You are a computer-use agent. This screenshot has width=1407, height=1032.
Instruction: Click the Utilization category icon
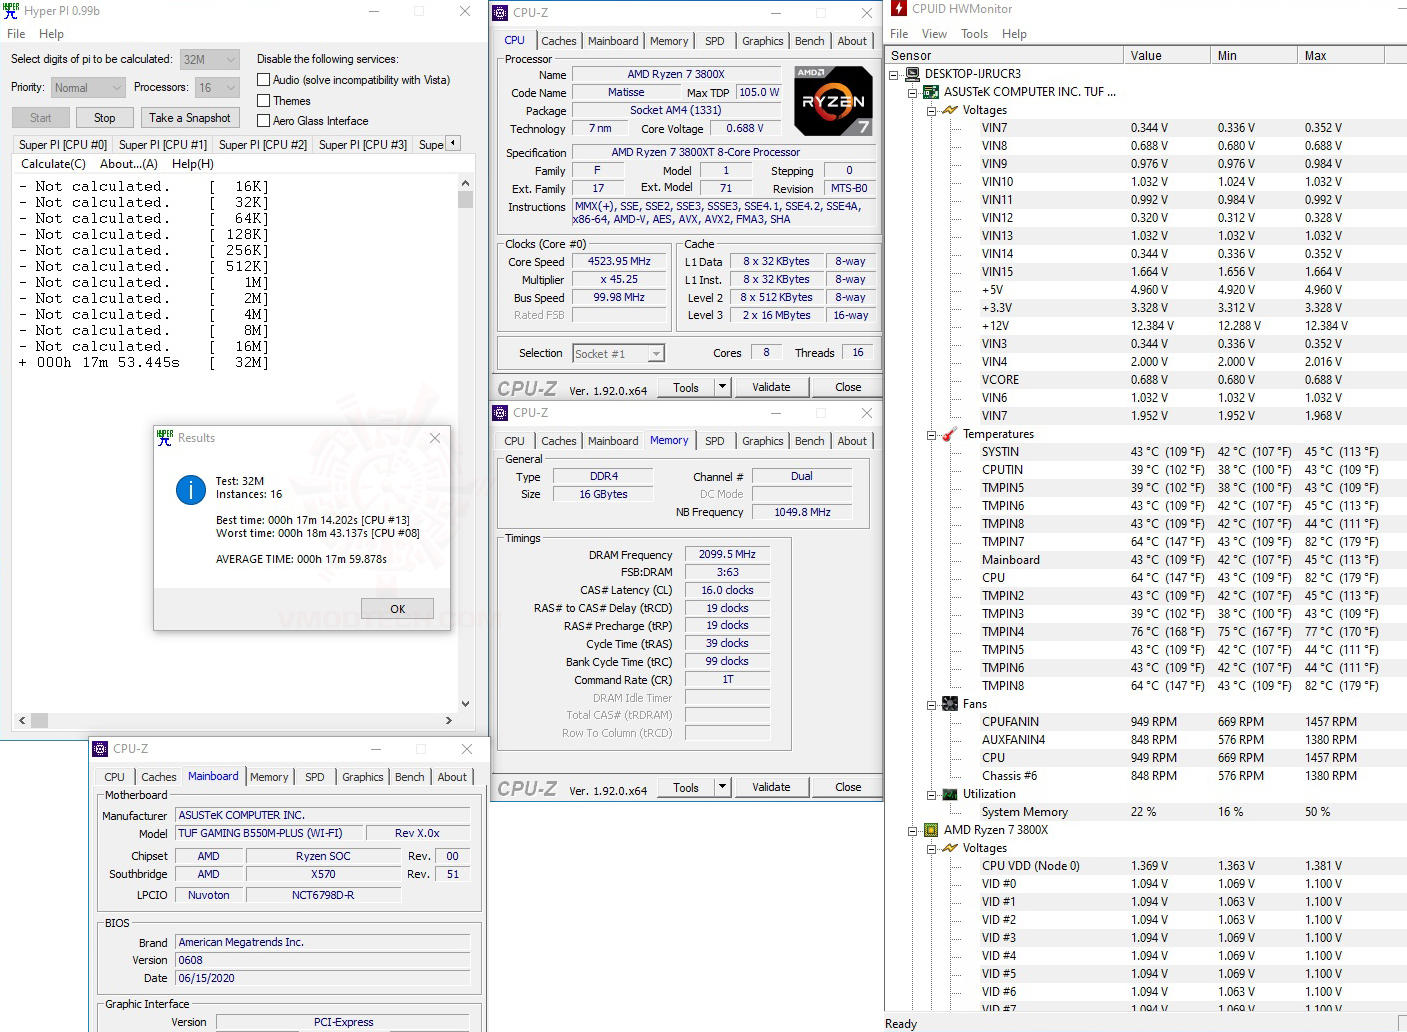[950, 794]
